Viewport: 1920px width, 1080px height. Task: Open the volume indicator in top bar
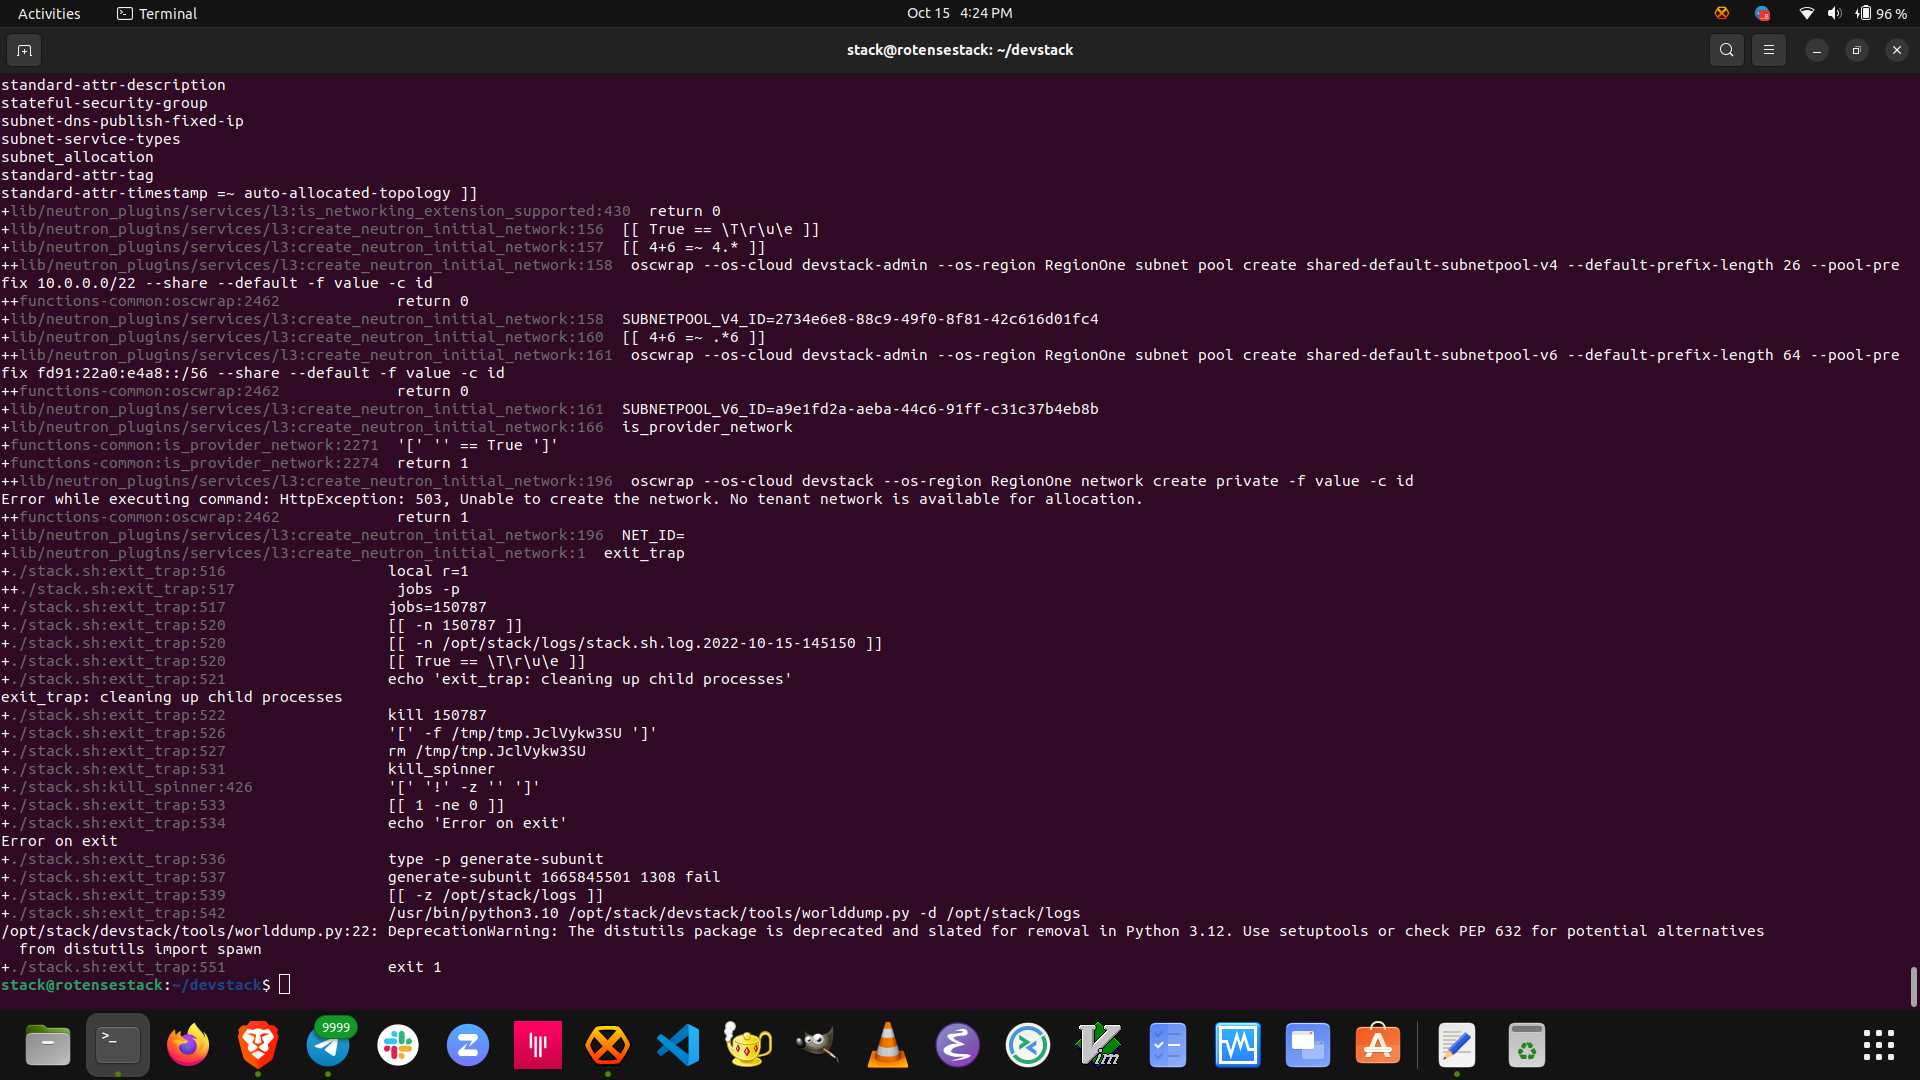click(x=1834, y=13)
